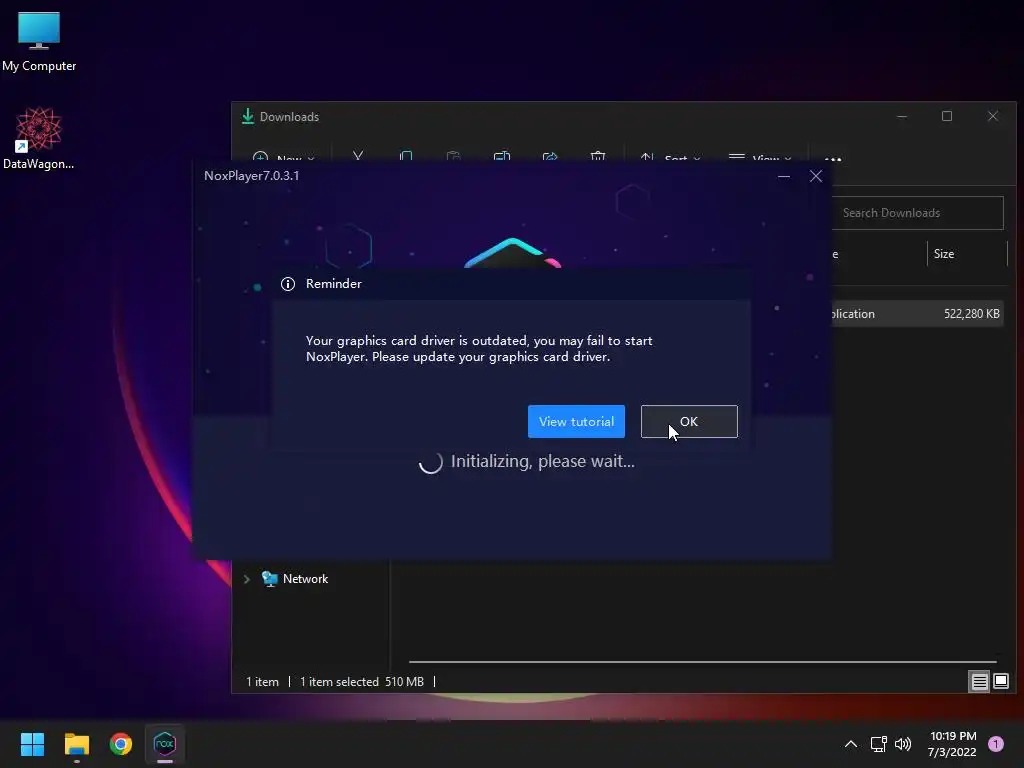The width and height of the screenshot is (1024, 768).
Task: Open the volume control in tray
Action: tap(903, 744)
